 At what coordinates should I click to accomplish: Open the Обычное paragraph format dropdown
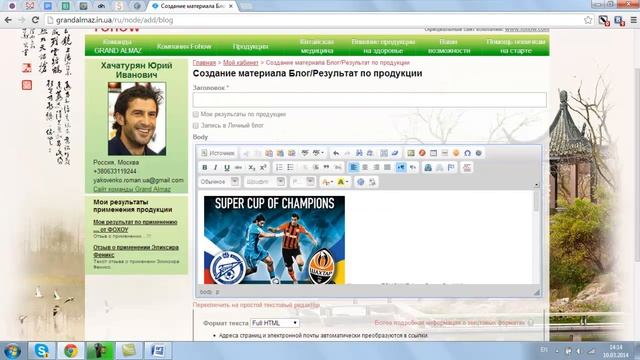tap(219, 182)
